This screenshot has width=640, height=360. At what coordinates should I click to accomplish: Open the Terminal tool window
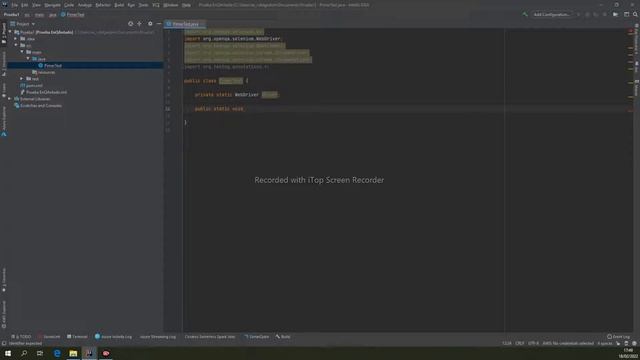(x=77, y=337)
